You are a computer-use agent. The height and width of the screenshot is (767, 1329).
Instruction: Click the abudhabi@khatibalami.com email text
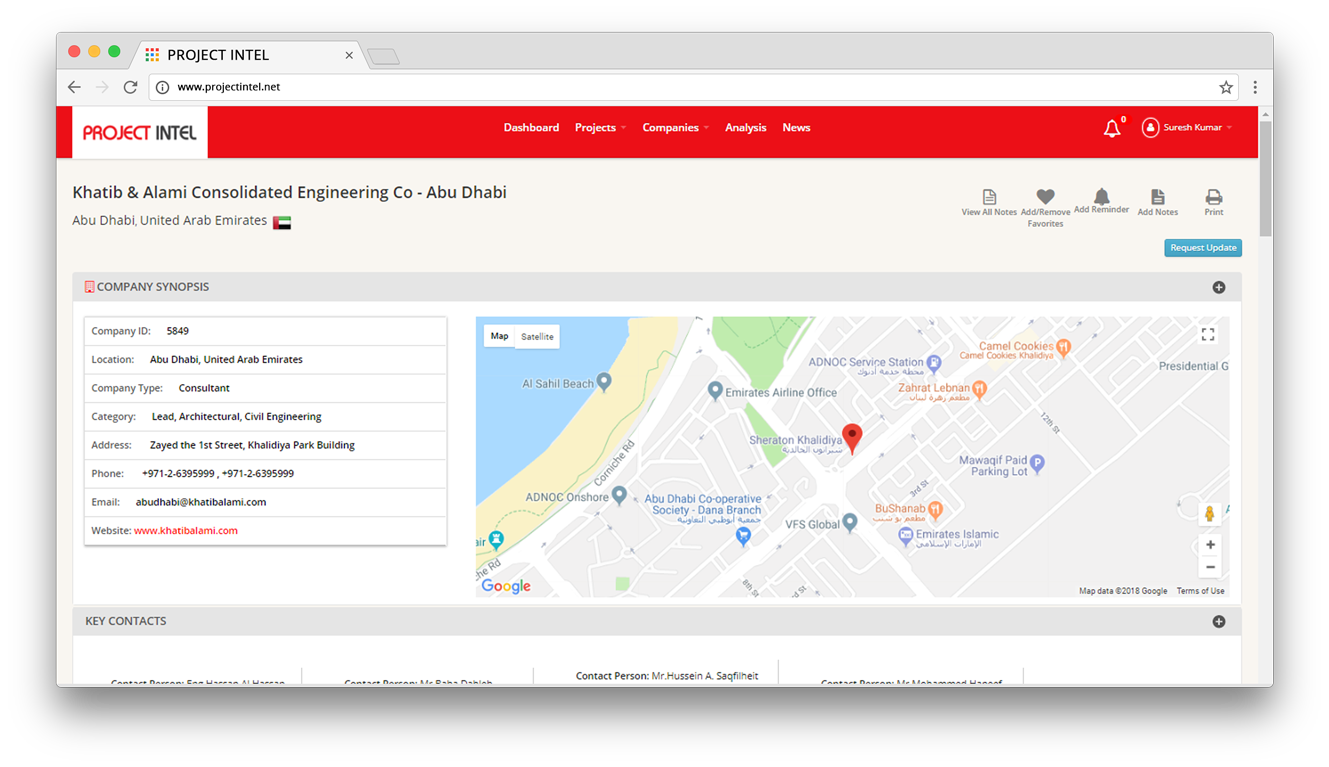201,502
